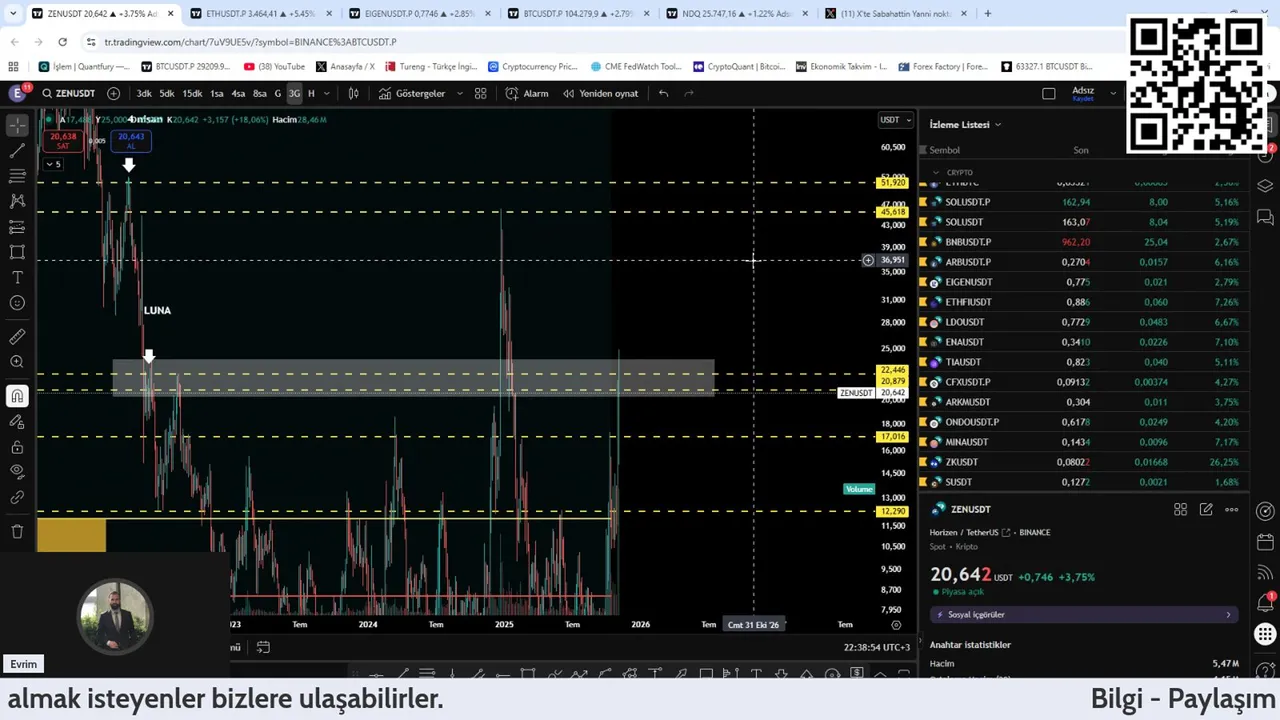This screenshot has width=1280, height=720.
Task: Open the Fibonacci tools group
Action: pos(17,176)
